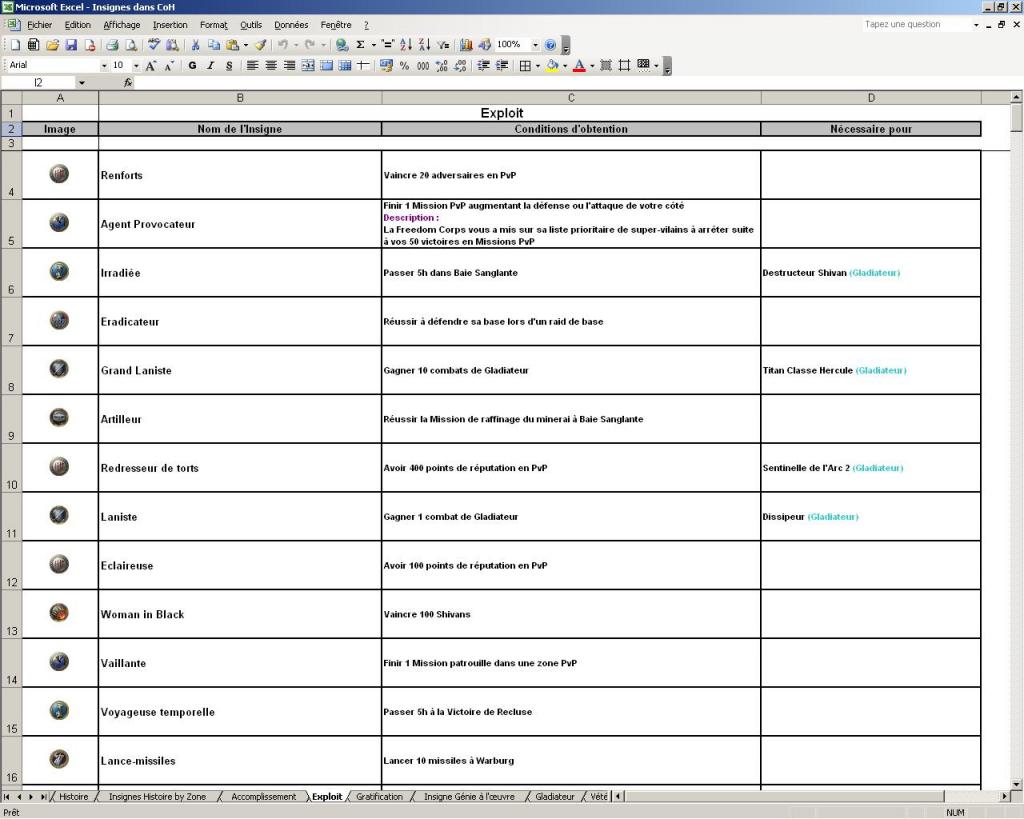
Task: Apply the yellow fill color
Action: (x=552, y=65)
